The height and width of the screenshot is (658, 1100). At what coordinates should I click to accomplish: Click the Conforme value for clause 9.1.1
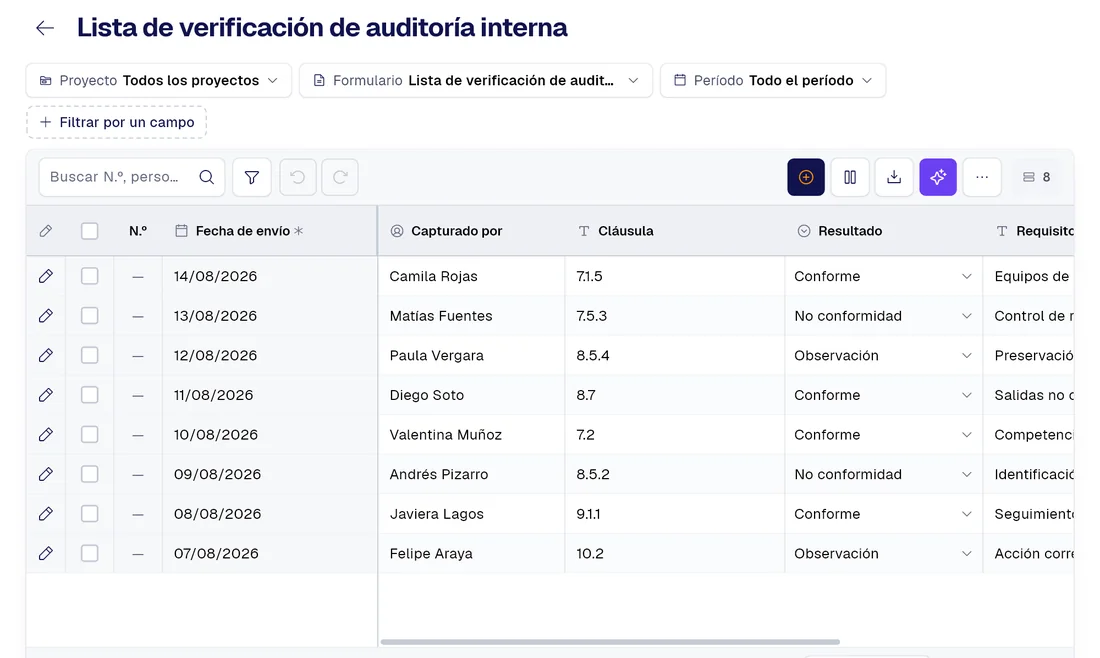(x=827, y=514)
